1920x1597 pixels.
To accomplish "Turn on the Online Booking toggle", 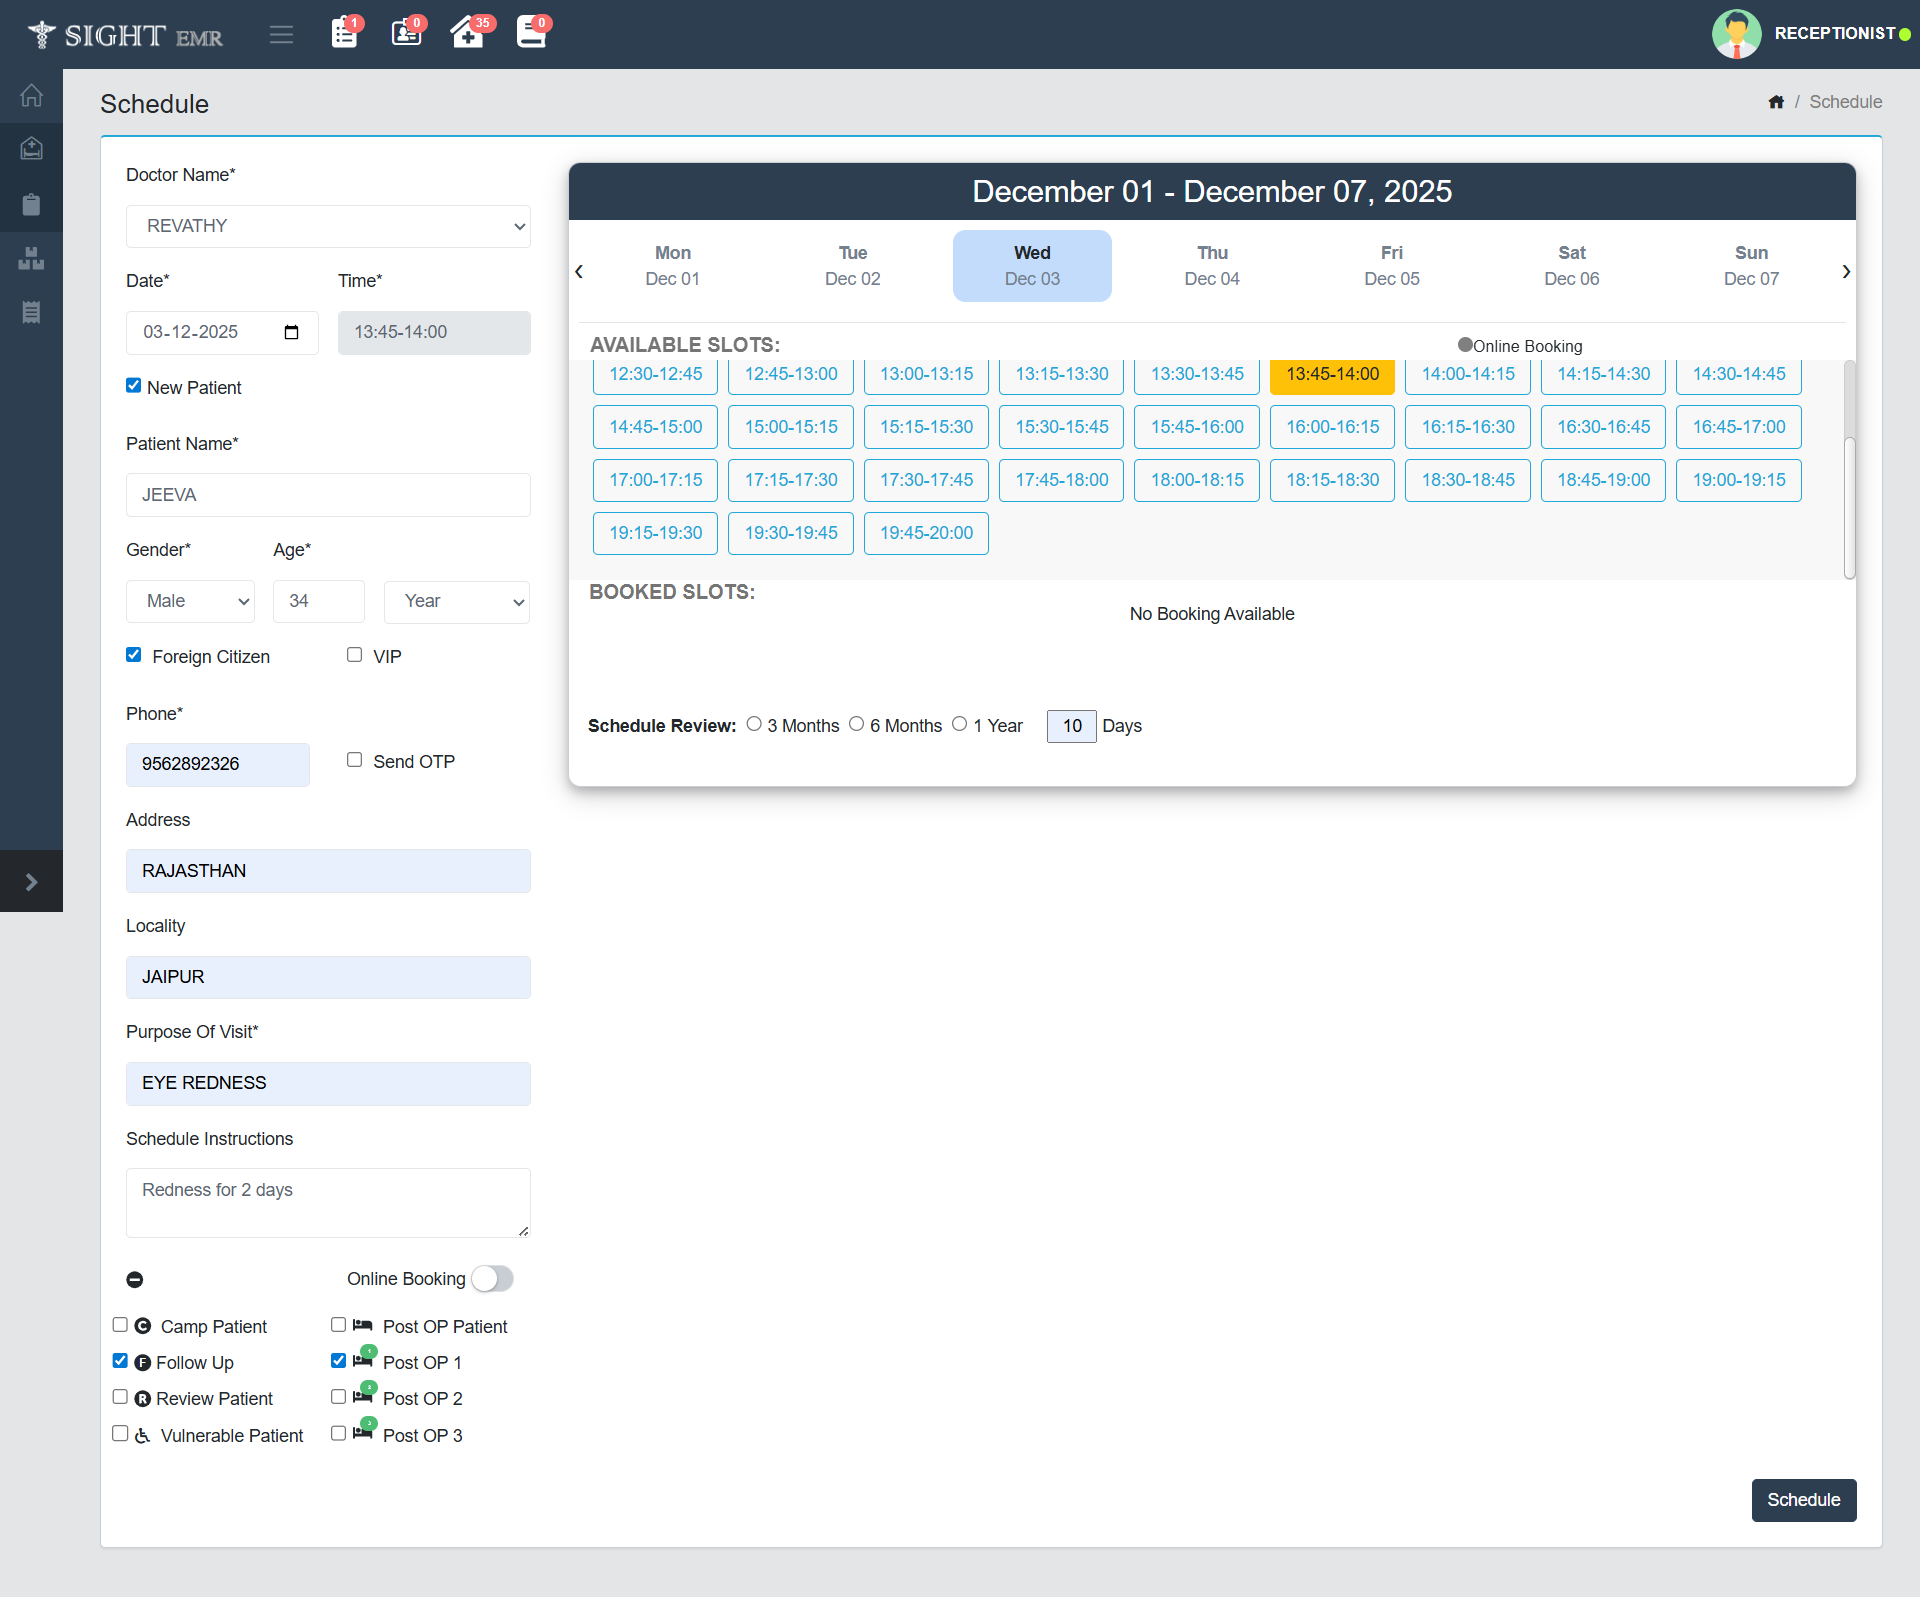I will (x=492, y=1279).
